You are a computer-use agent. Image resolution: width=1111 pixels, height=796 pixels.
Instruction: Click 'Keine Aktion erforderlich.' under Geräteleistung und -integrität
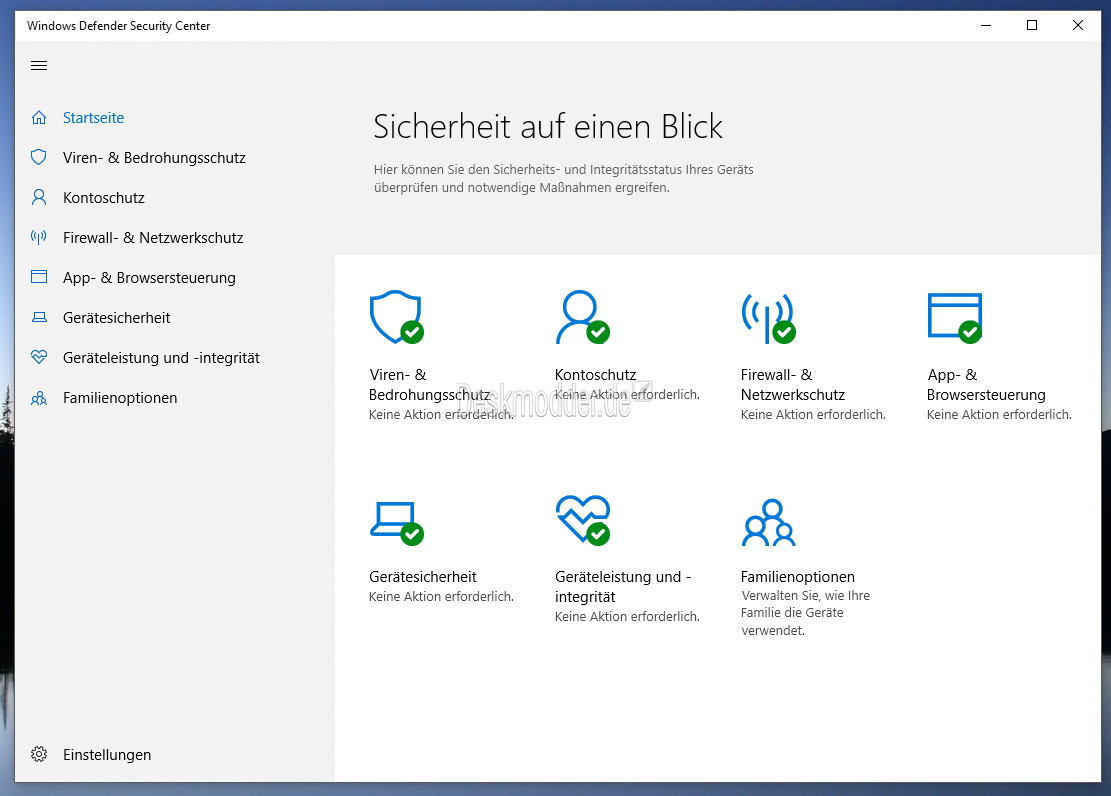pos(627,617)
